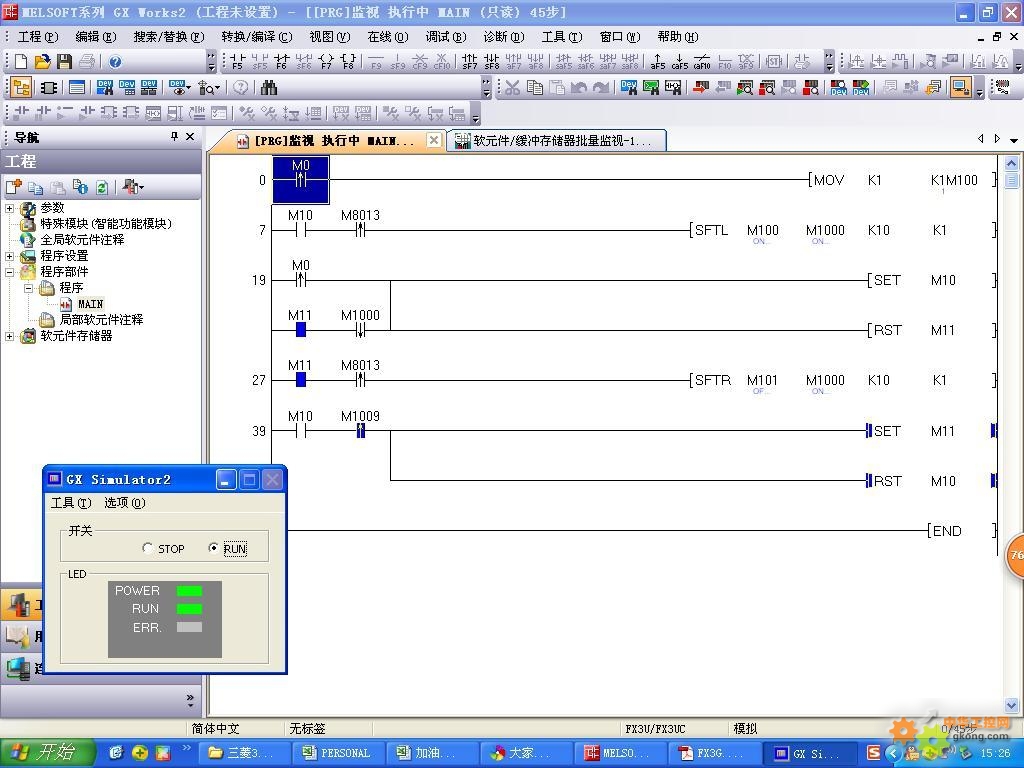Click the copy icon in toolbar
This screenshot has height=768, width=1024.
pyautogui.click(x=535, y=87)
